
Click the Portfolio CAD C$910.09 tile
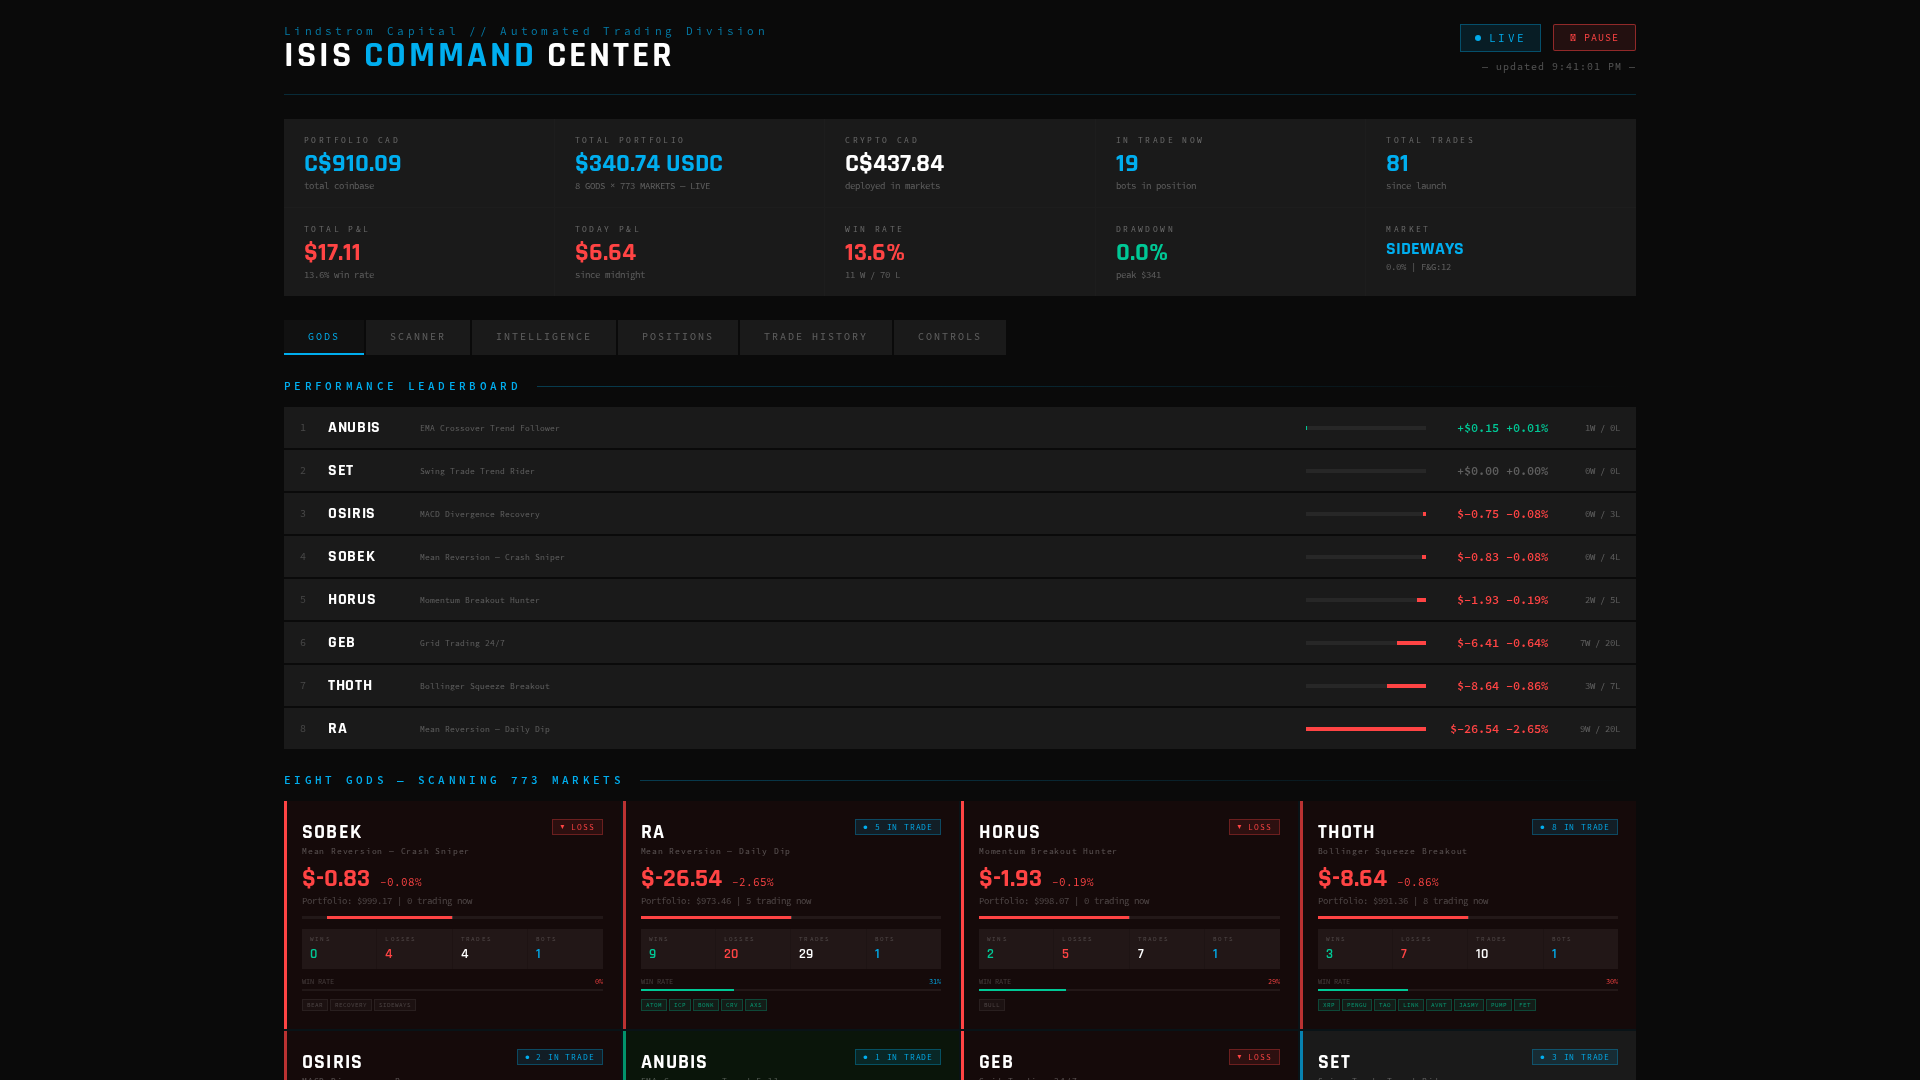click(419, 163)
